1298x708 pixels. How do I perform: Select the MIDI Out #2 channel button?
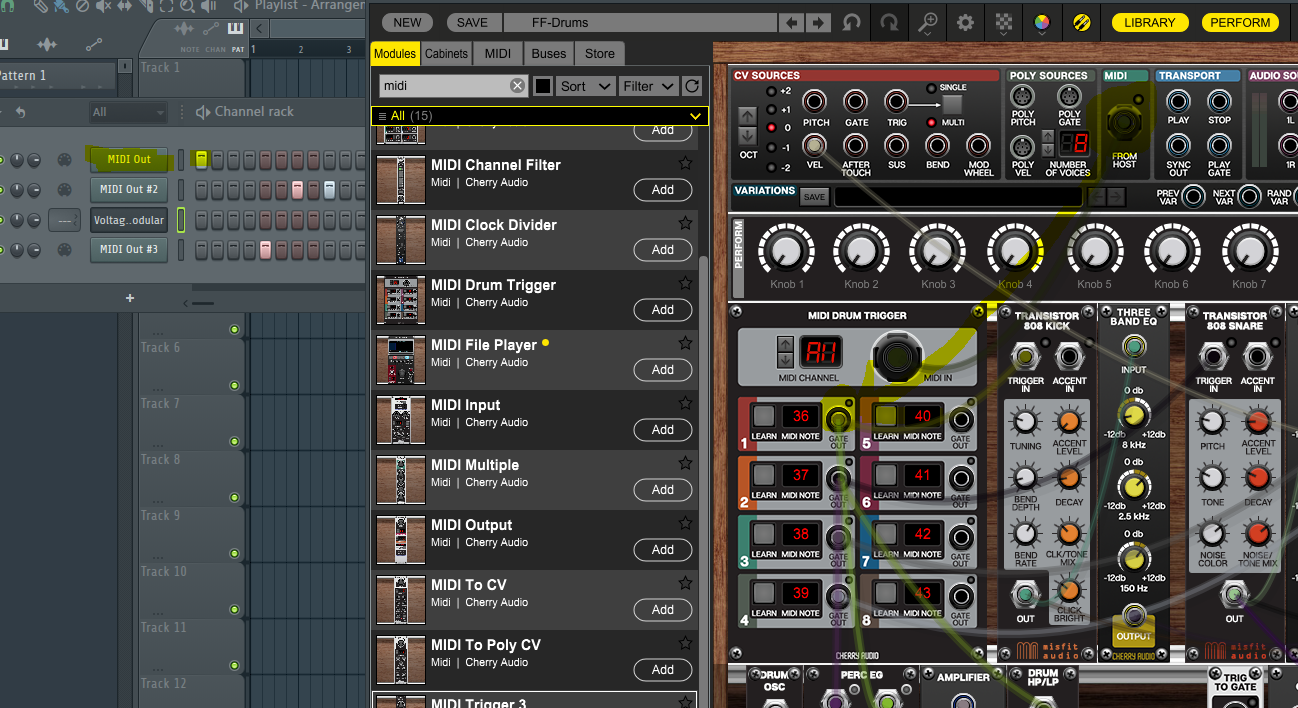point(129,189)
